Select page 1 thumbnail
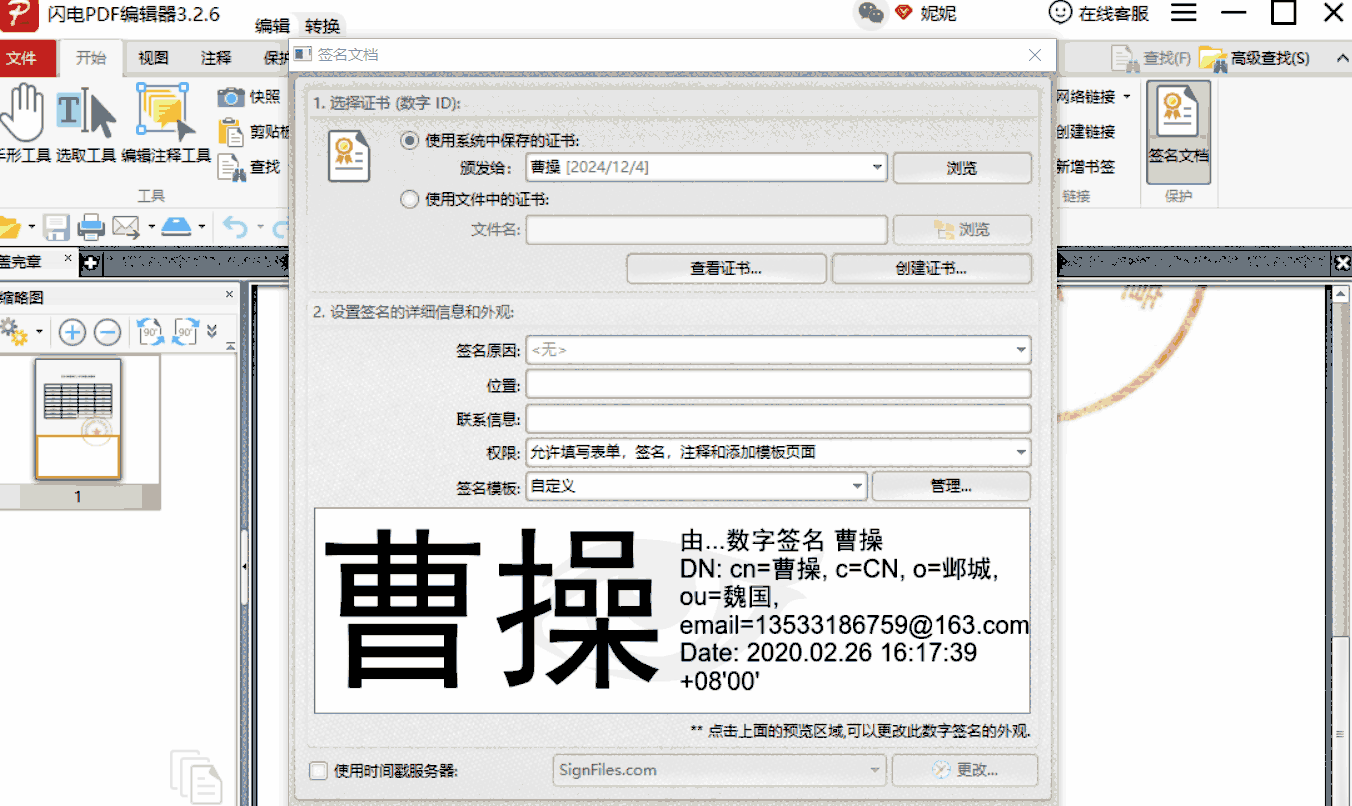The width and height of the screenshot is (1352, 806). (x=78, y=419)
